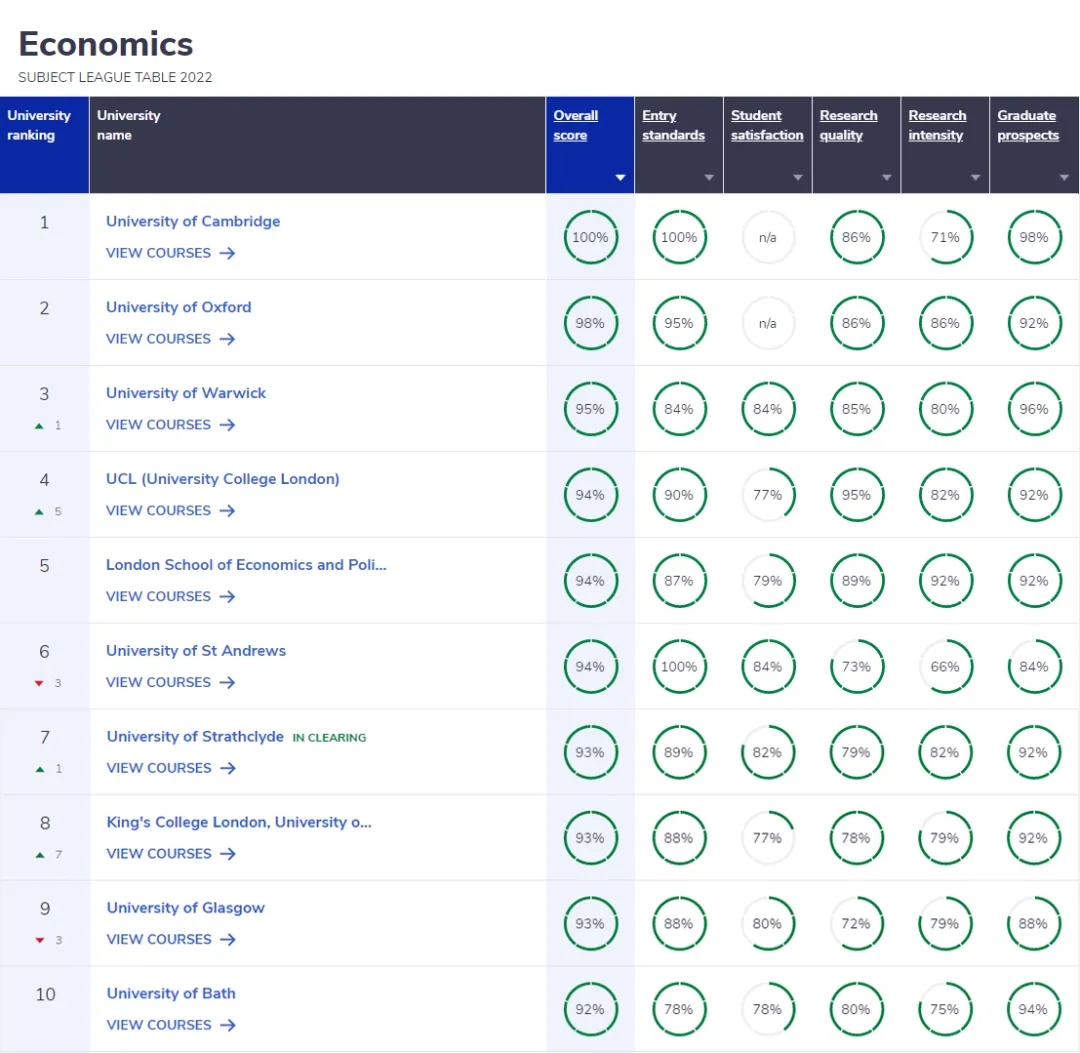1080x1053 pixels.
Task: Open University of St Andrews link
Action: click(196, 650)
